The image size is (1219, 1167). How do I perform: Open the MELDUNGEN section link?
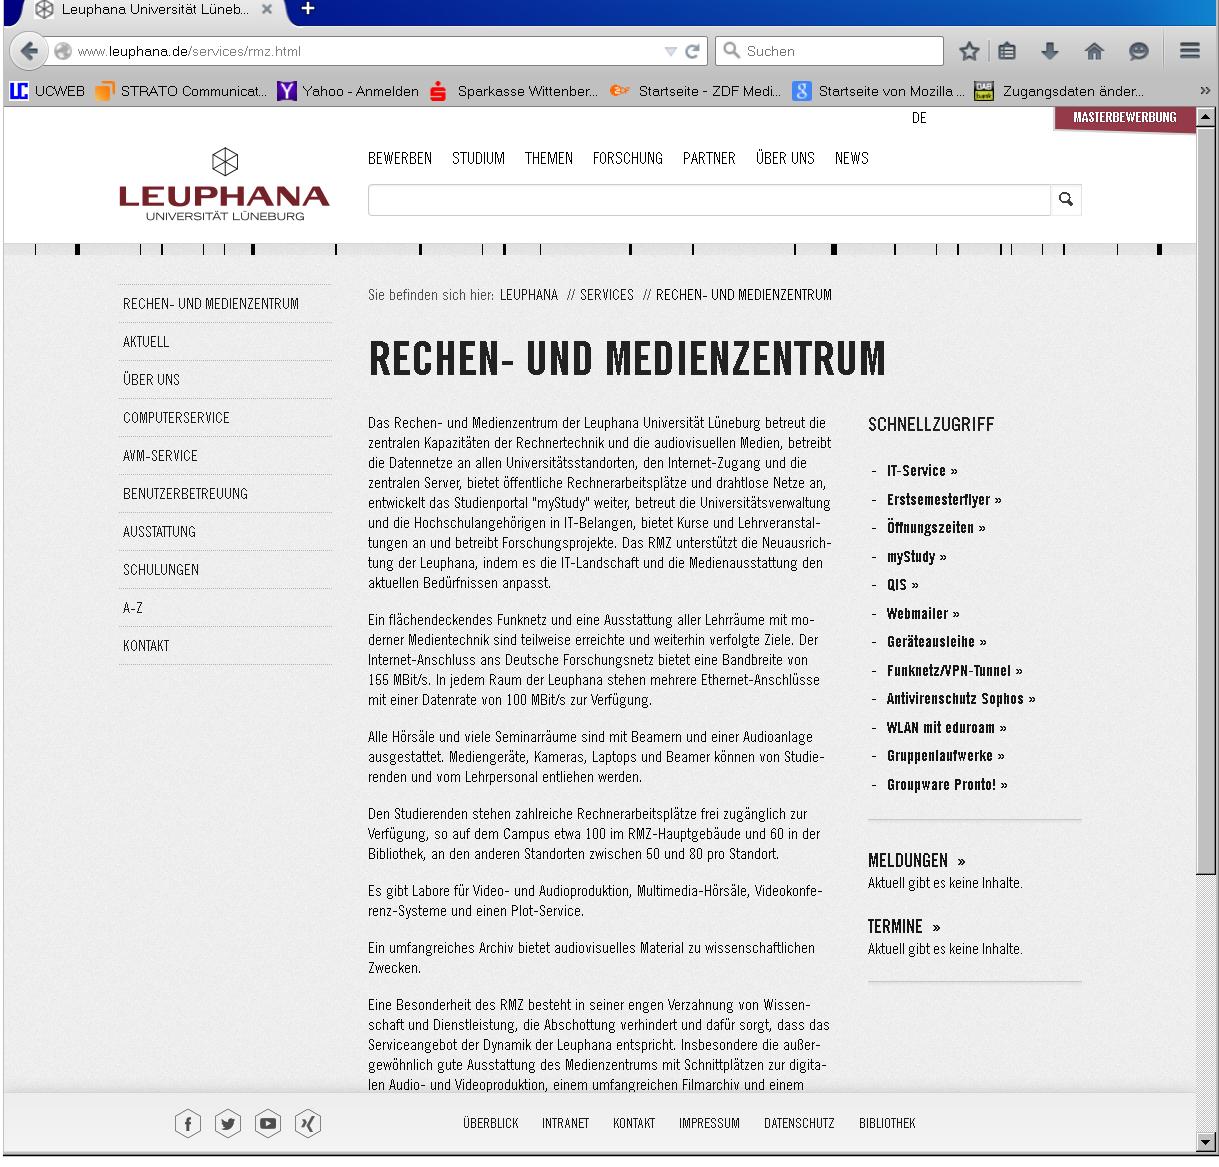[x=916, y=861]
